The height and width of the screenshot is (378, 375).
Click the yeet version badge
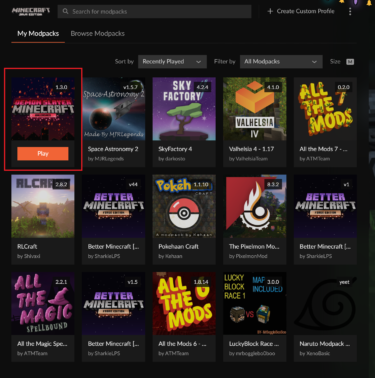pyautogui.click(x=344, y=282)
